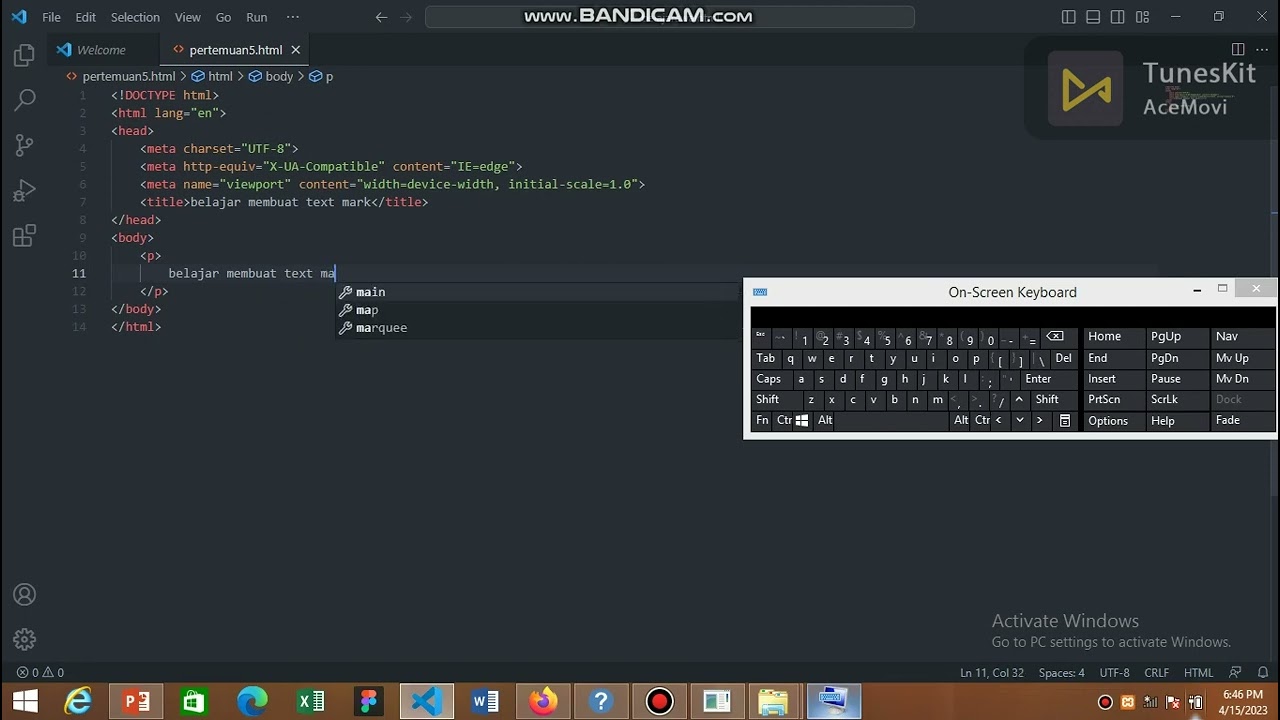
Task: Open Excel from the taskbar
Action: point(311,701)
